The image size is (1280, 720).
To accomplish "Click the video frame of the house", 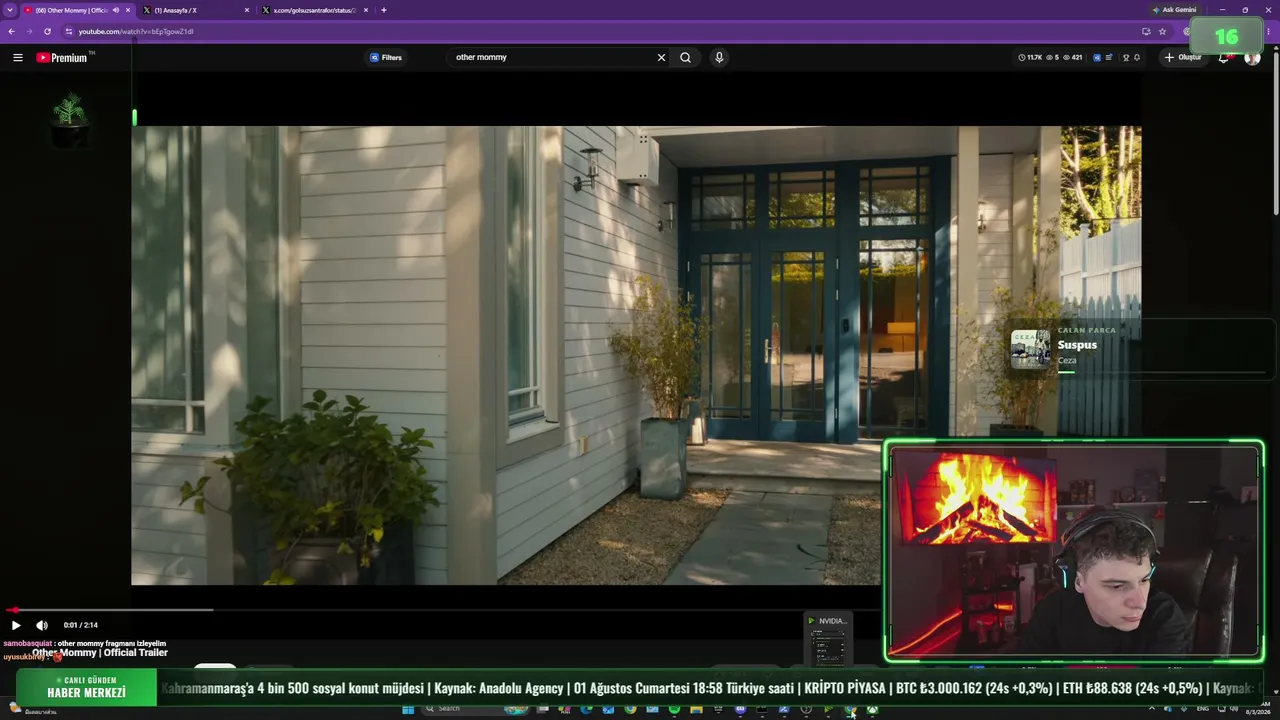I will (636, 355).
